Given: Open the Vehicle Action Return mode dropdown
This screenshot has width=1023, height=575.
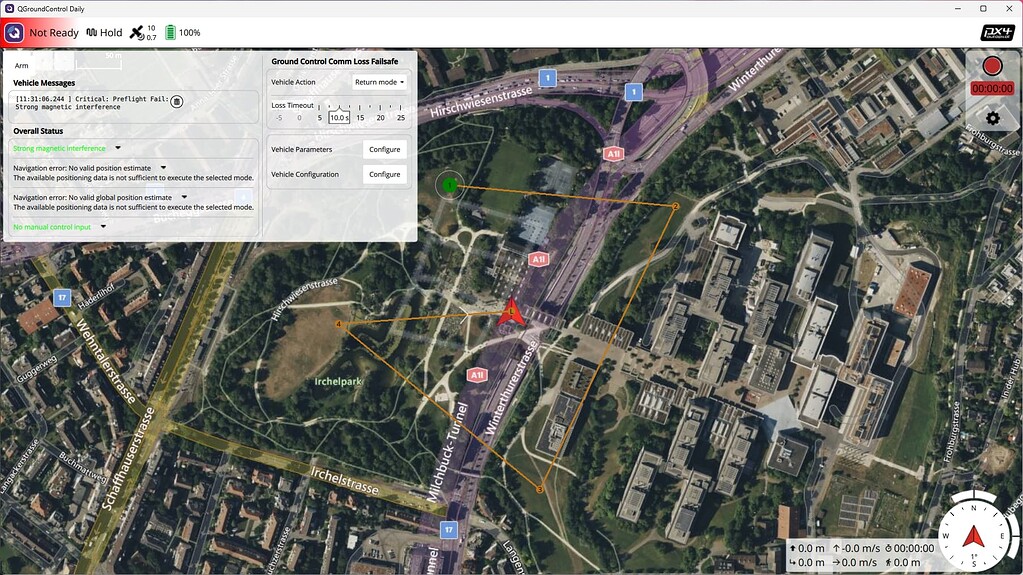Looking at the screenshot, I should (380, 82).
